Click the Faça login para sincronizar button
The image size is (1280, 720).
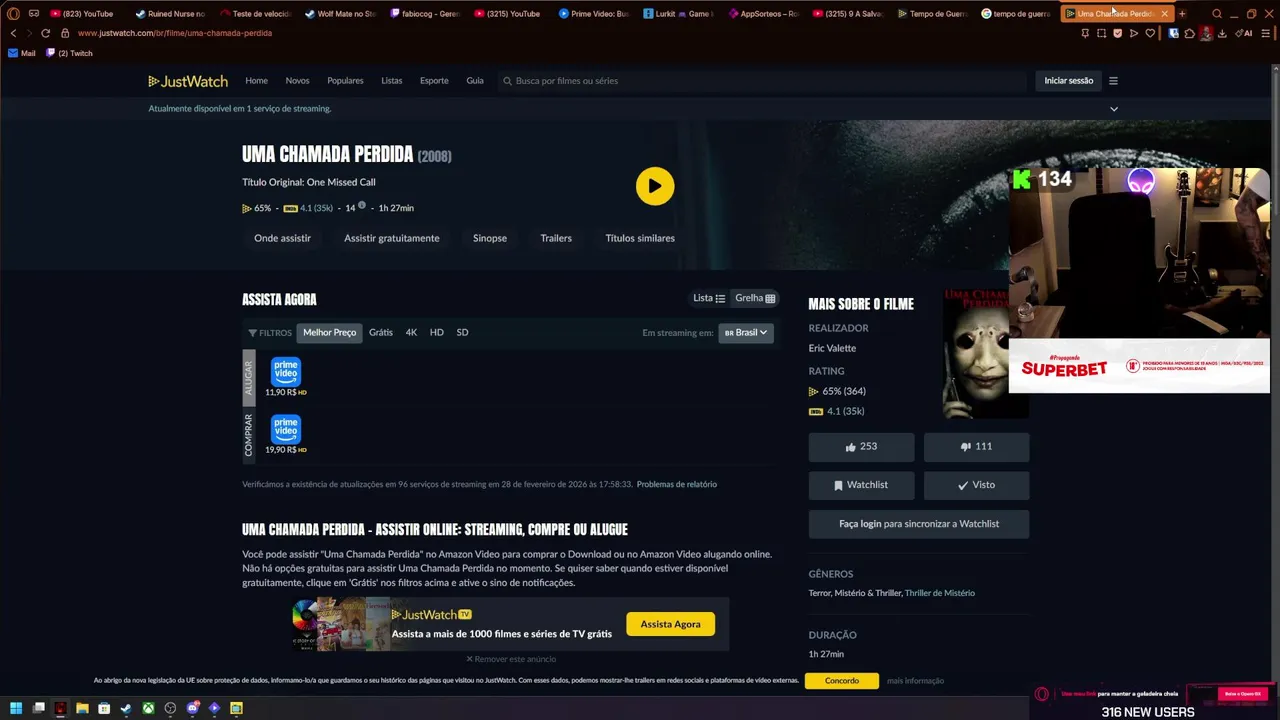pyautogui.click(x=919, y=524)
